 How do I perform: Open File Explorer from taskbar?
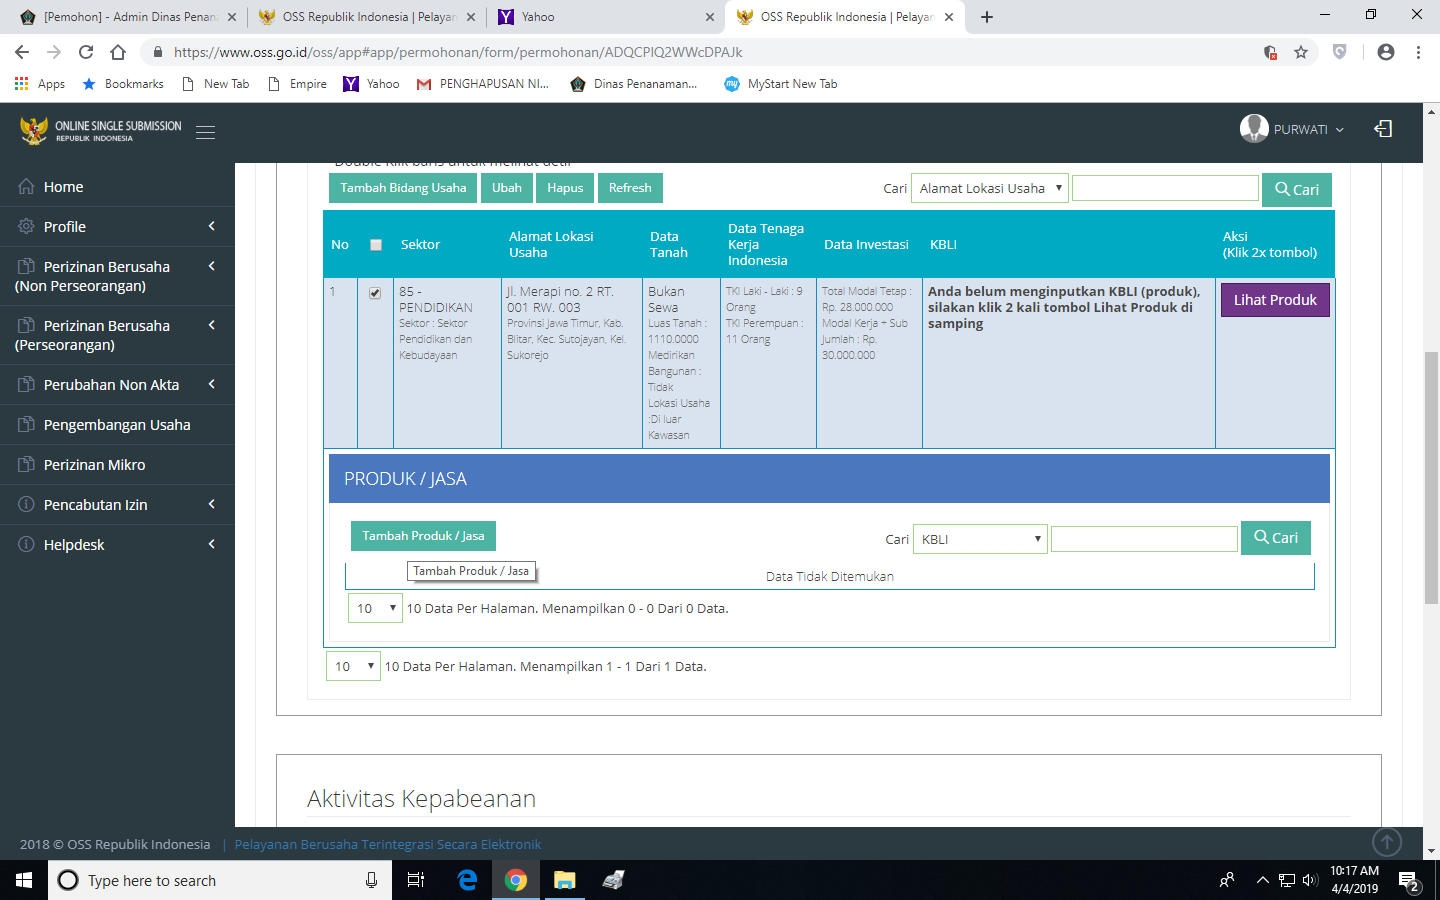[x=565, y=880]
